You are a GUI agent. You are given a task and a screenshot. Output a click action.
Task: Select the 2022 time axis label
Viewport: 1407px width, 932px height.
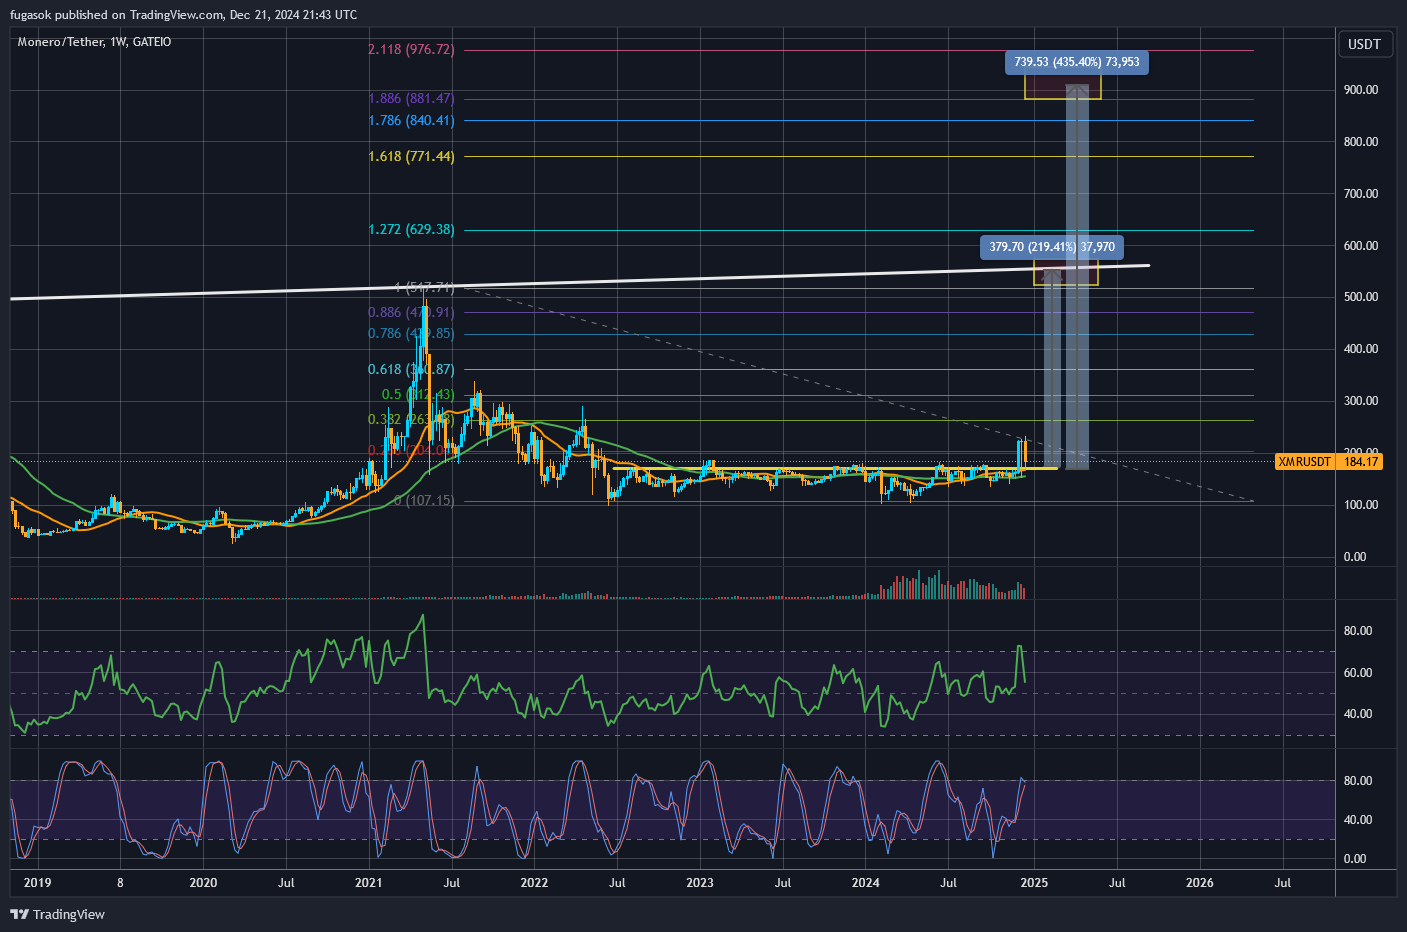(534, 883)
